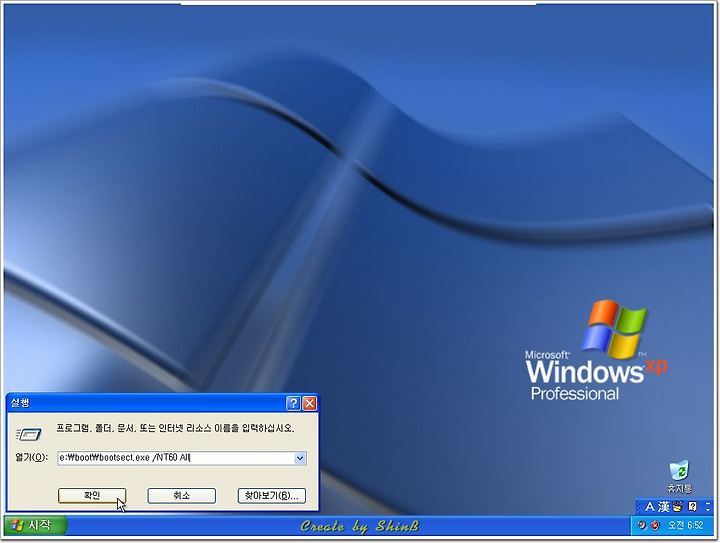Screen dimensions: 720x543
Task: Open the 찾아보기(B)... browse button
Action: [x=271, y=495]
